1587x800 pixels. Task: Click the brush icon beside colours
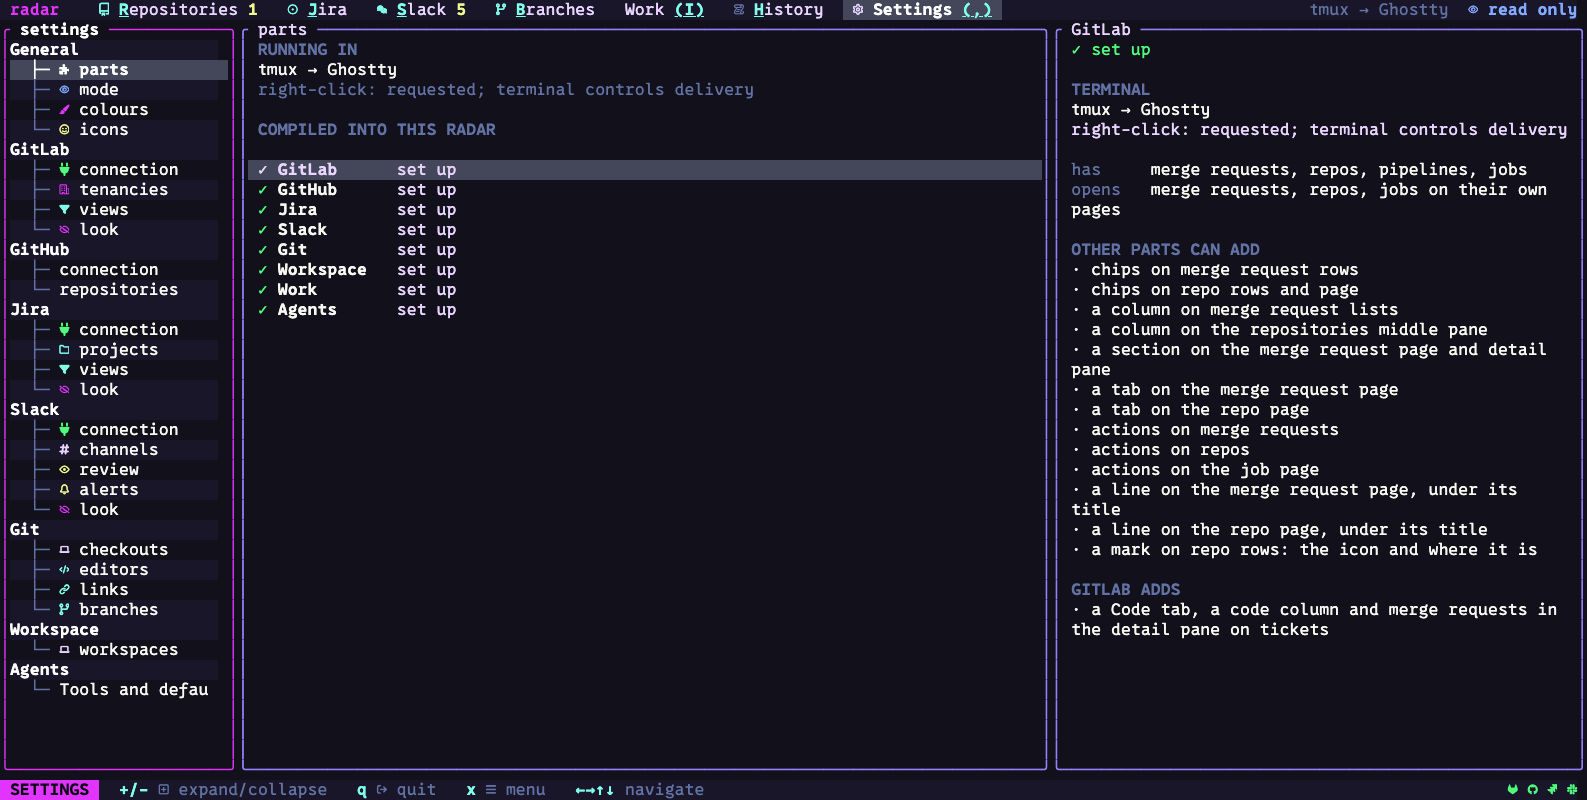click(x=64, y=110)
